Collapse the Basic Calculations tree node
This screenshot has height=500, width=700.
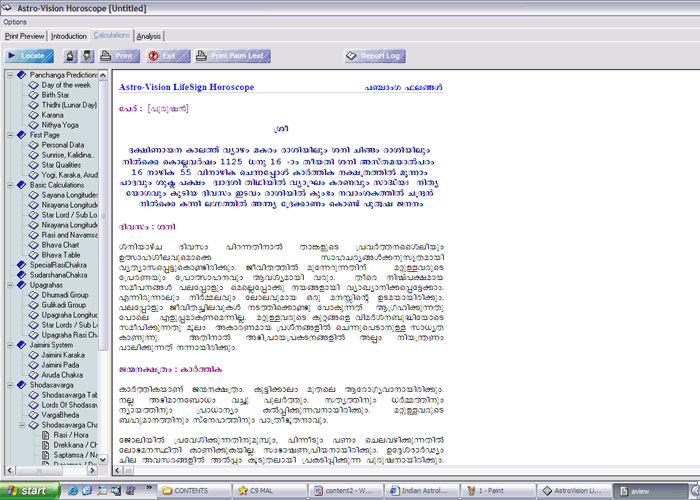[10, 185]
